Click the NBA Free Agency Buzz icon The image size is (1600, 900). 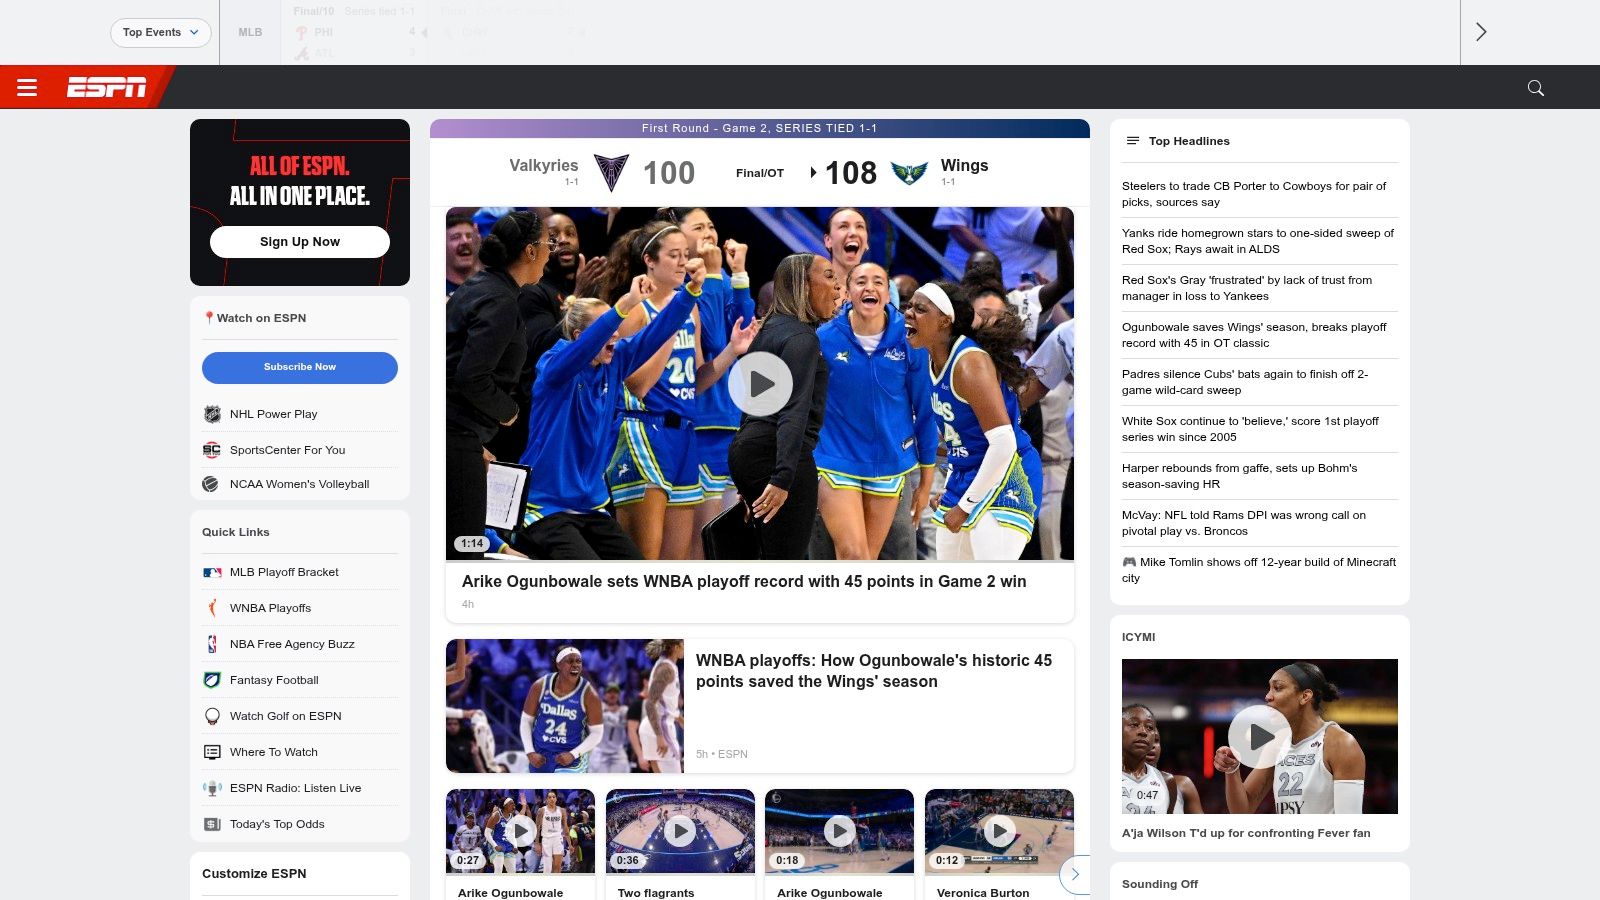click(x=212, y=644)
